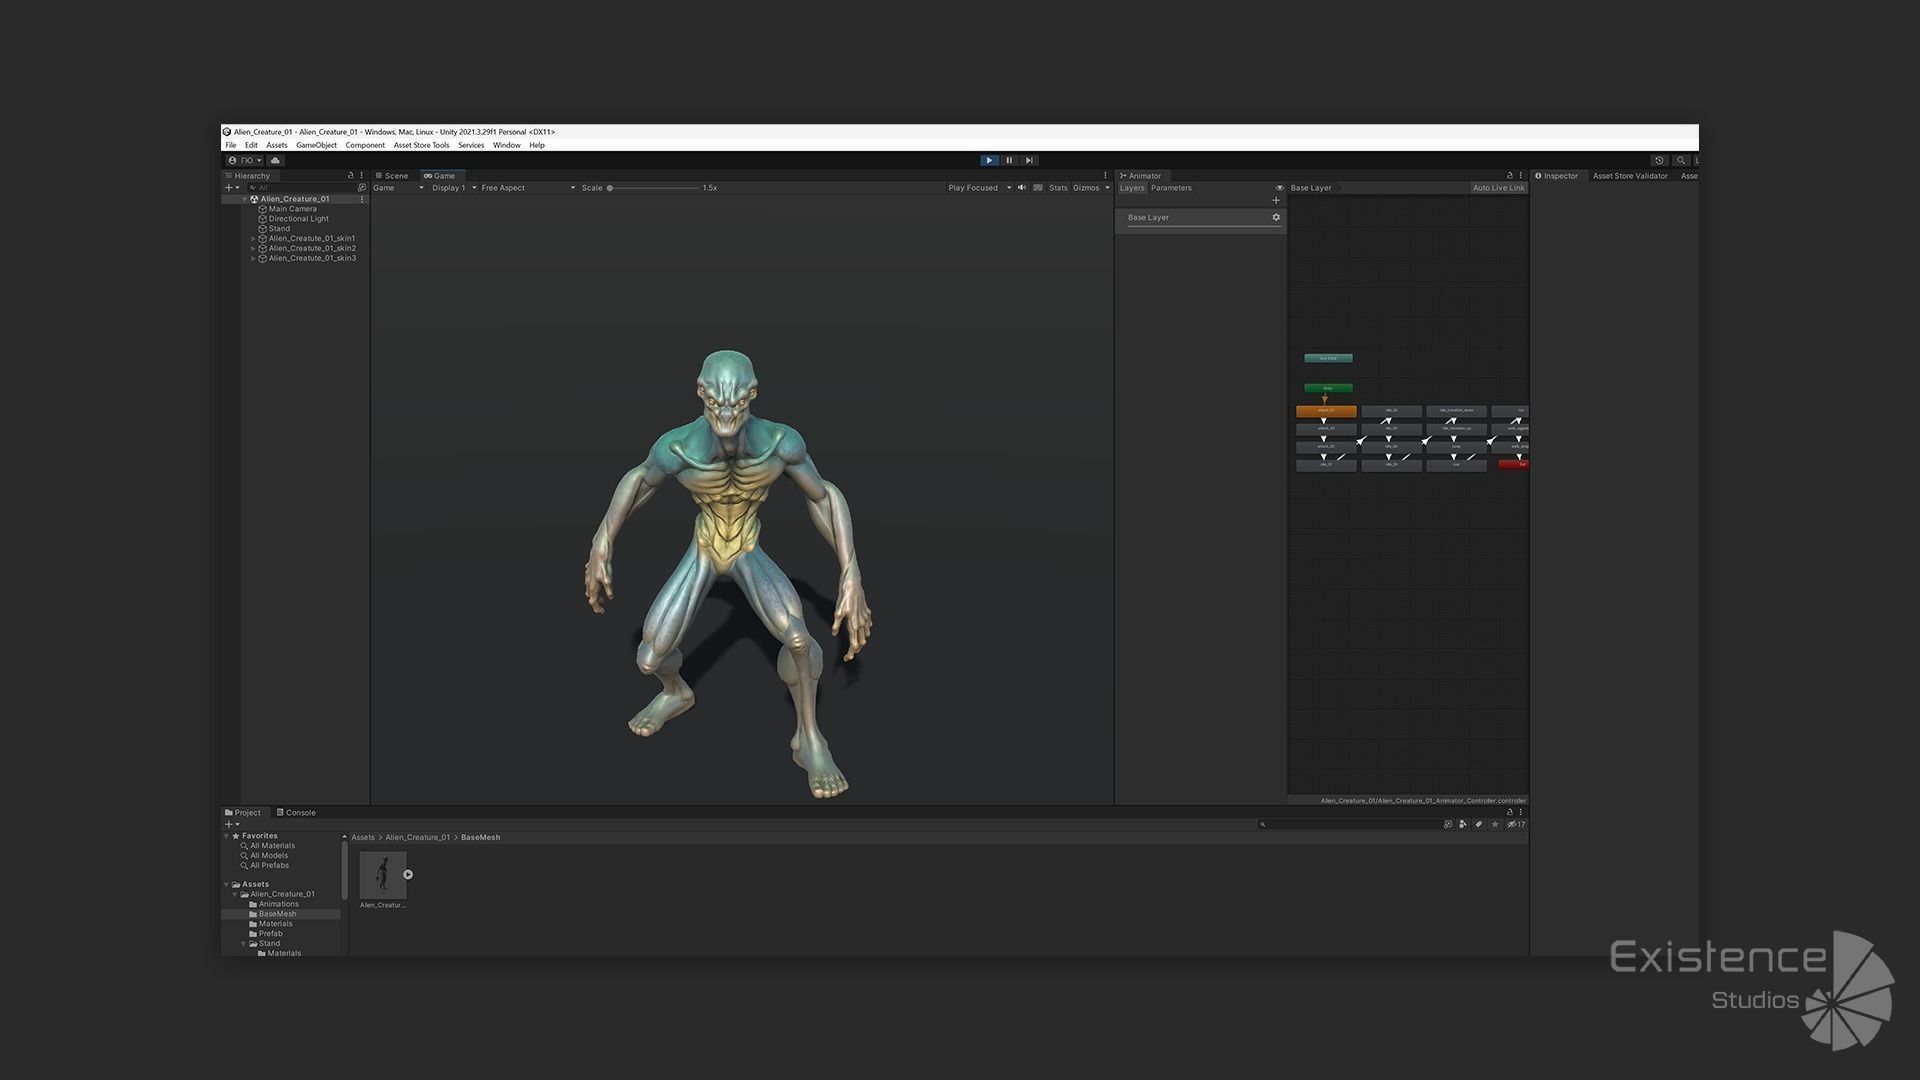Open the Hierarchy panel three-dot menu
This screenshot has width=1920, height=1080.
click(x=362, y=175)
